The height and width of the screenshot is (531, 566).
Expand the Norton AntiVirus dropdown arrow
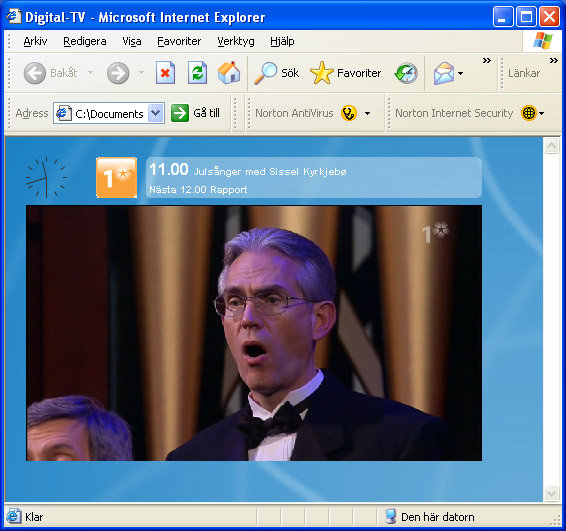367,113
